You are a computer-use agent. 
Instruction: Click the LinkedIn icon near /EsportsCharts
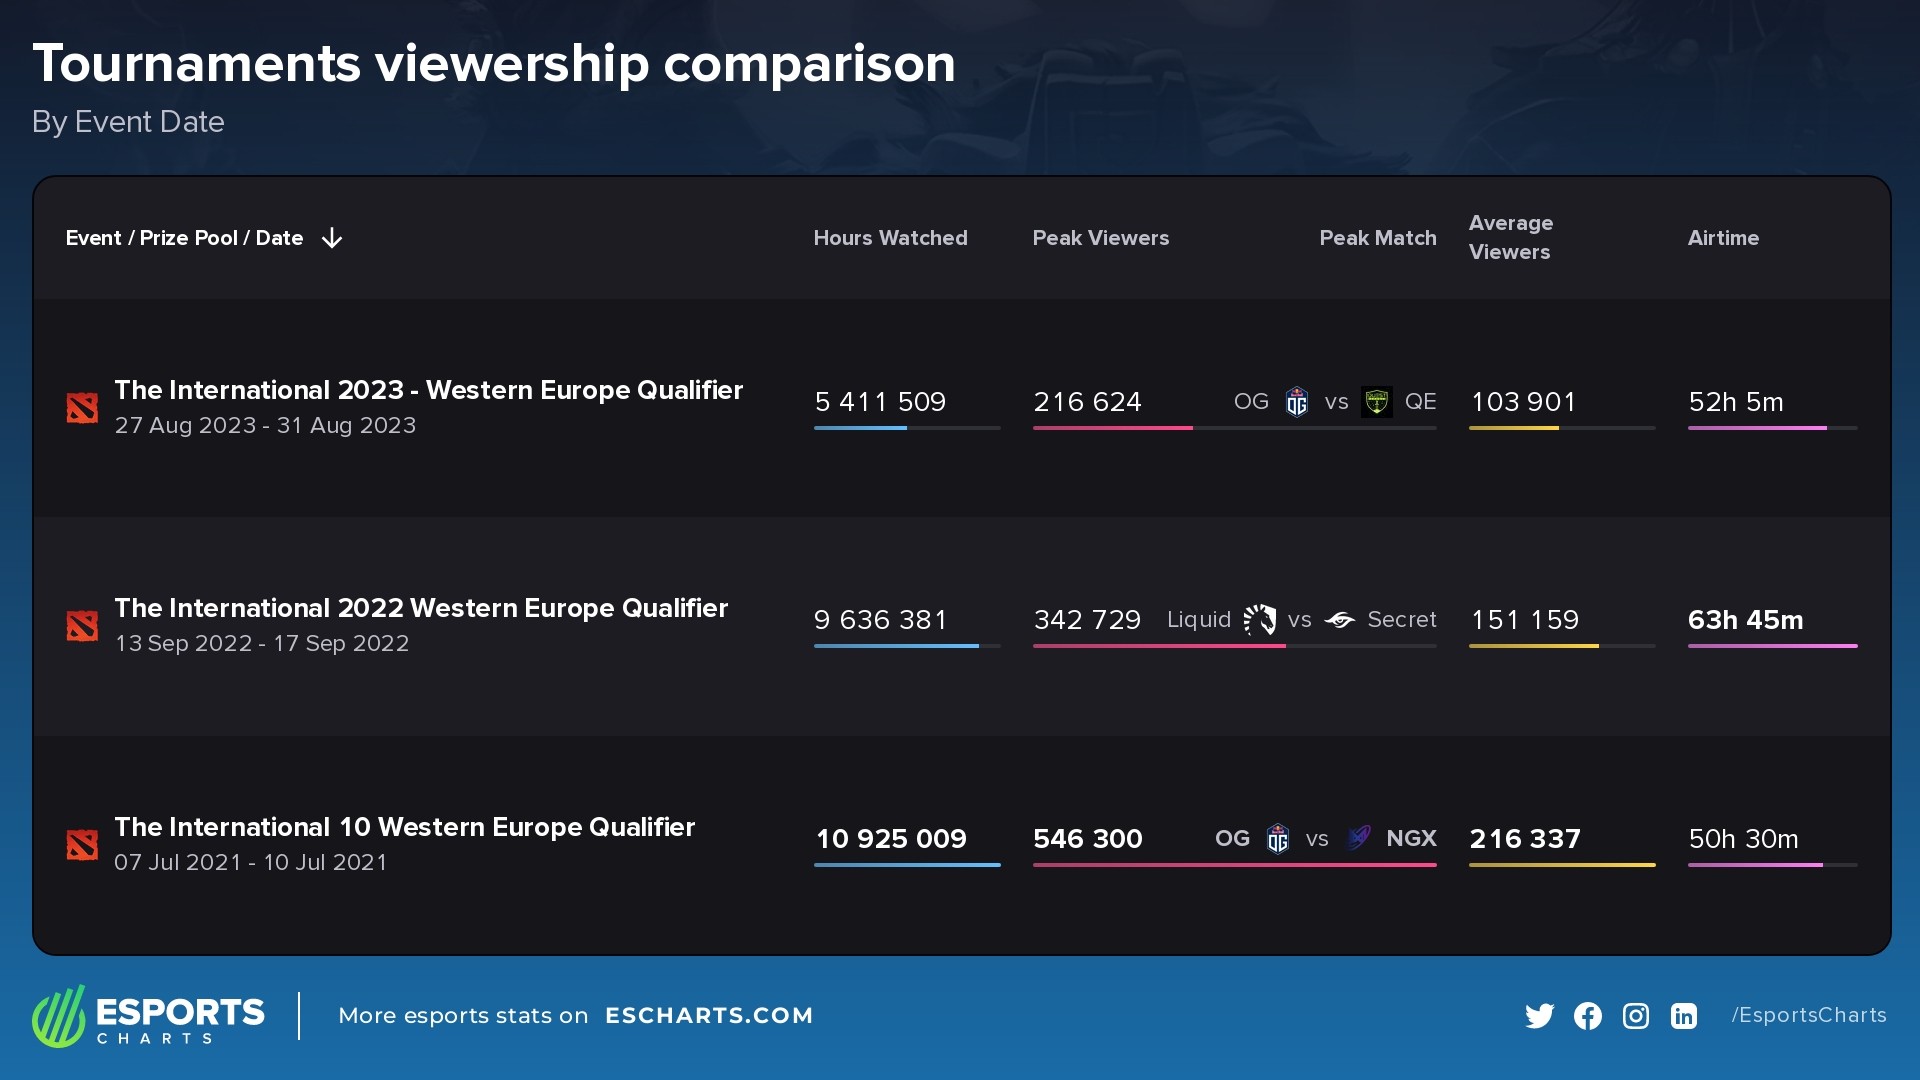1684,1015
